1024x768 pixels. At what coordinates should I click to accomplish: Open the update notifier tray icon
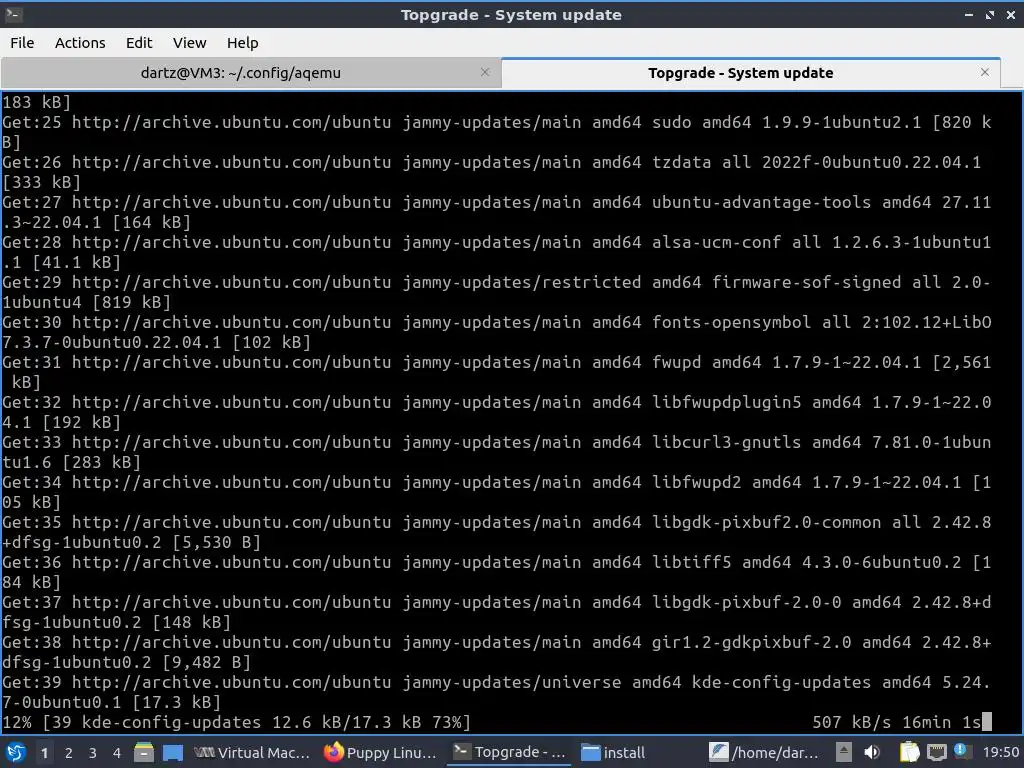[x=961, y=751]
